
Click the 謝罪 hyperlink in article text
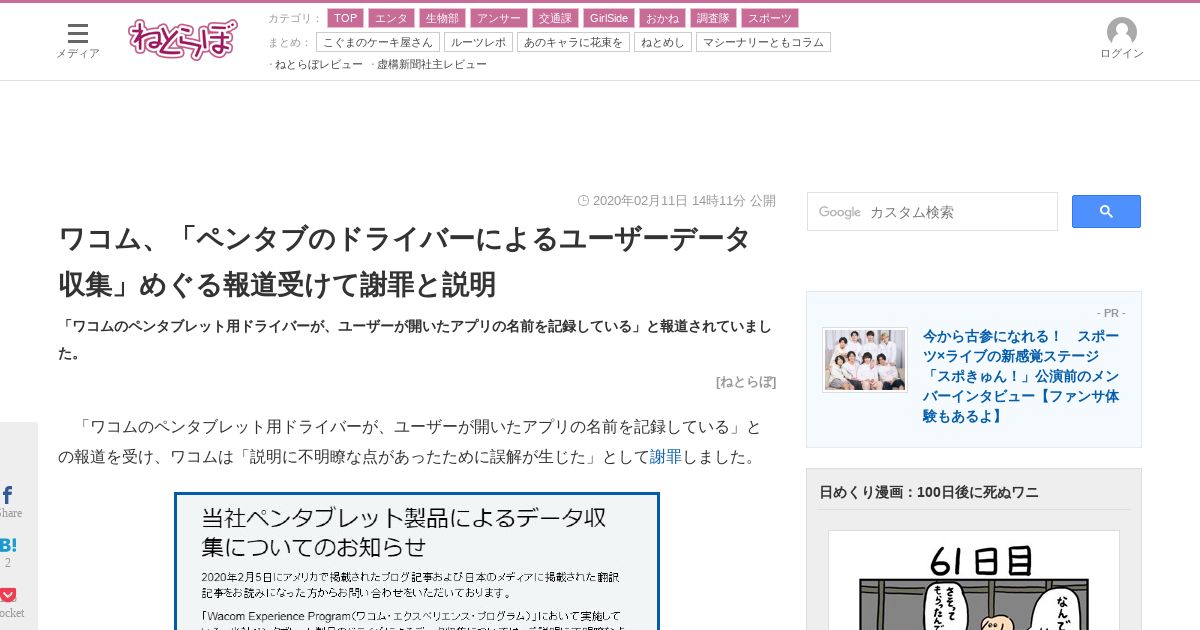point(666,457)
